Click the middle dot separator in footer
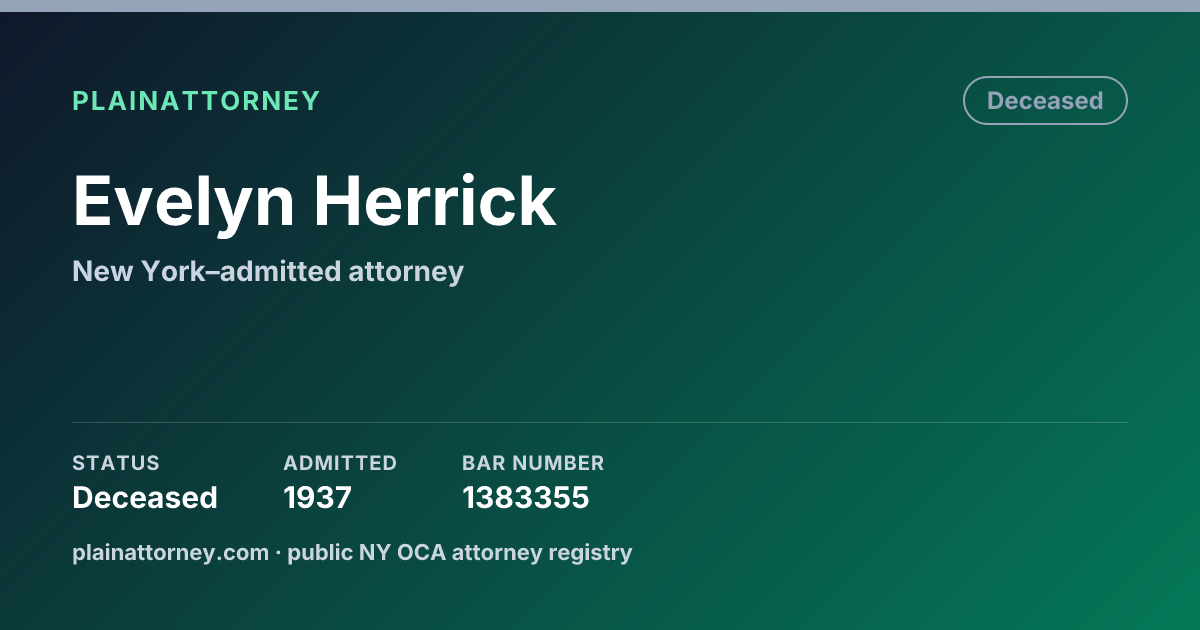The image size is (1200, 630). [x=278, y=553]
